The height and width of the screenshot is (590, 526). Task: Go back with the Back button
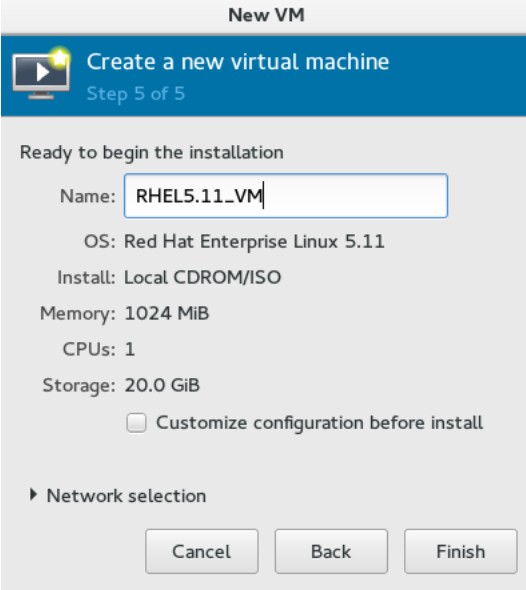pos(331,552)
